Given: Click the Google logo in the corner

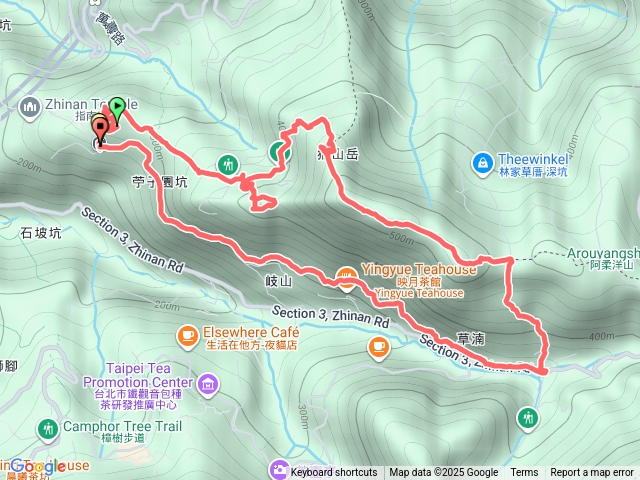Looking at the screenshot, I should point(38,466).
